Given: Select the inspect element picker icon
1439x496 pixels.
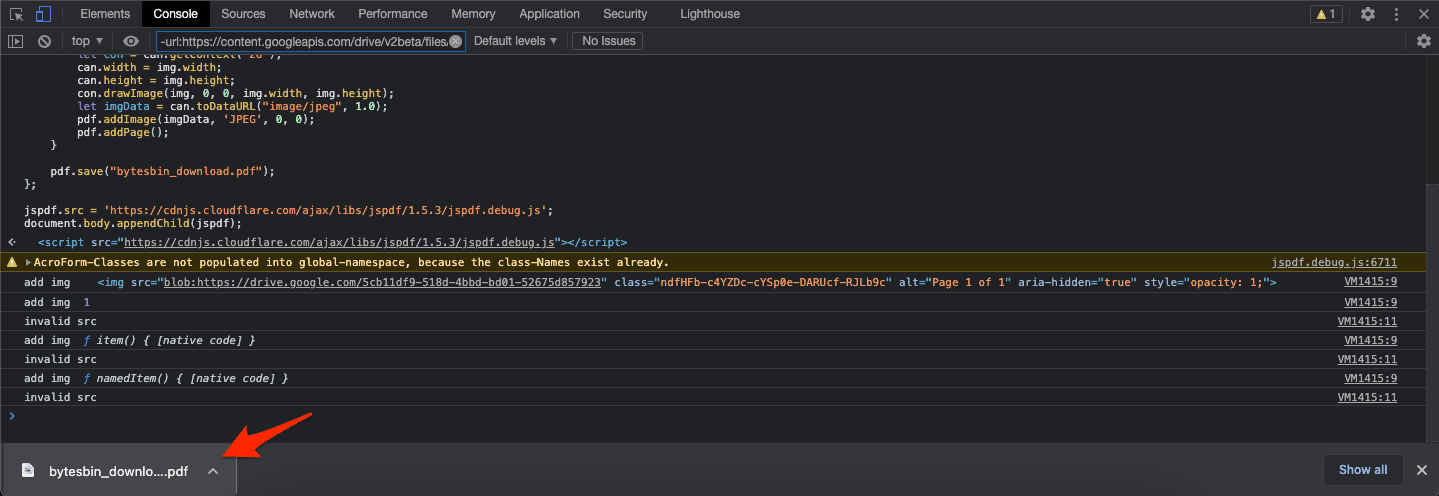Looking at the screenshot, I should [x=17, y=14].
